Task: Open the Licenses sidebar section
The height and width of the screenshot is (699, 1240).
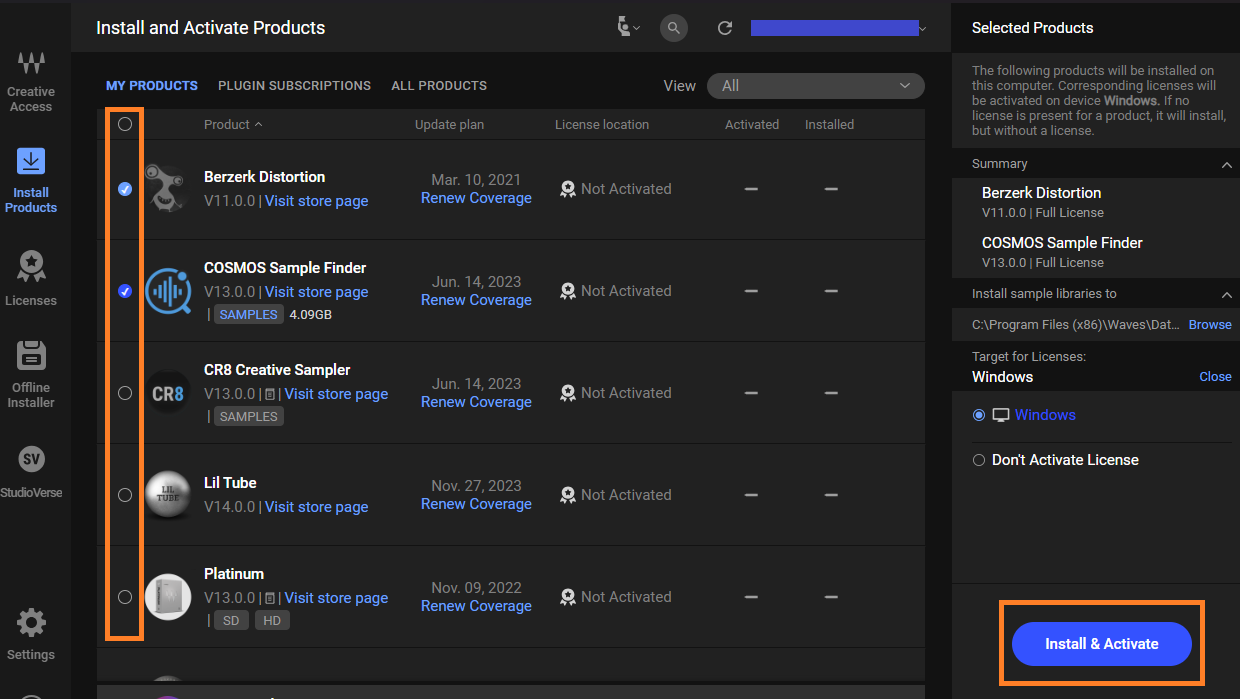Action: (x=31, y=279)
